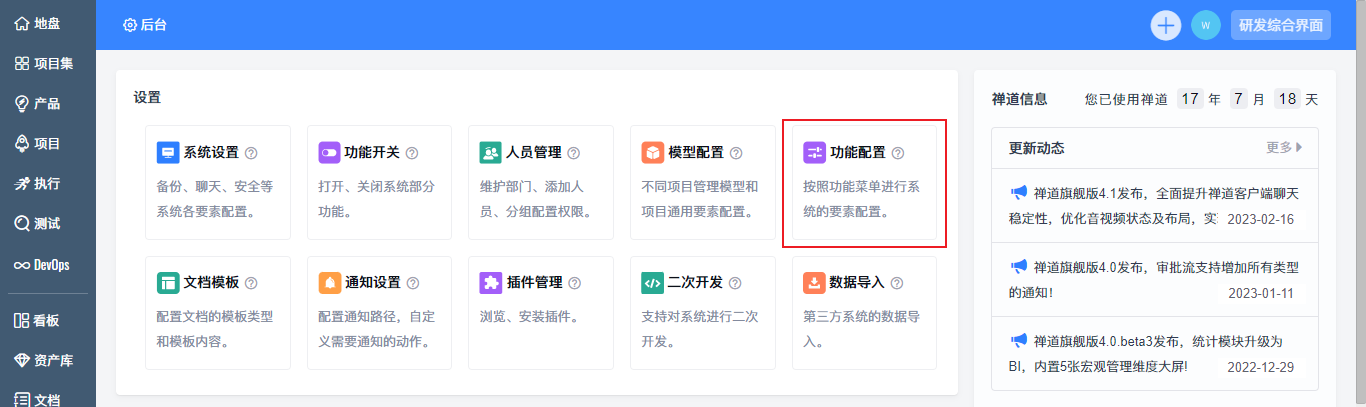Open the 模型配置 card title
Screen dimensions: 1366x407
click(696, 153)
